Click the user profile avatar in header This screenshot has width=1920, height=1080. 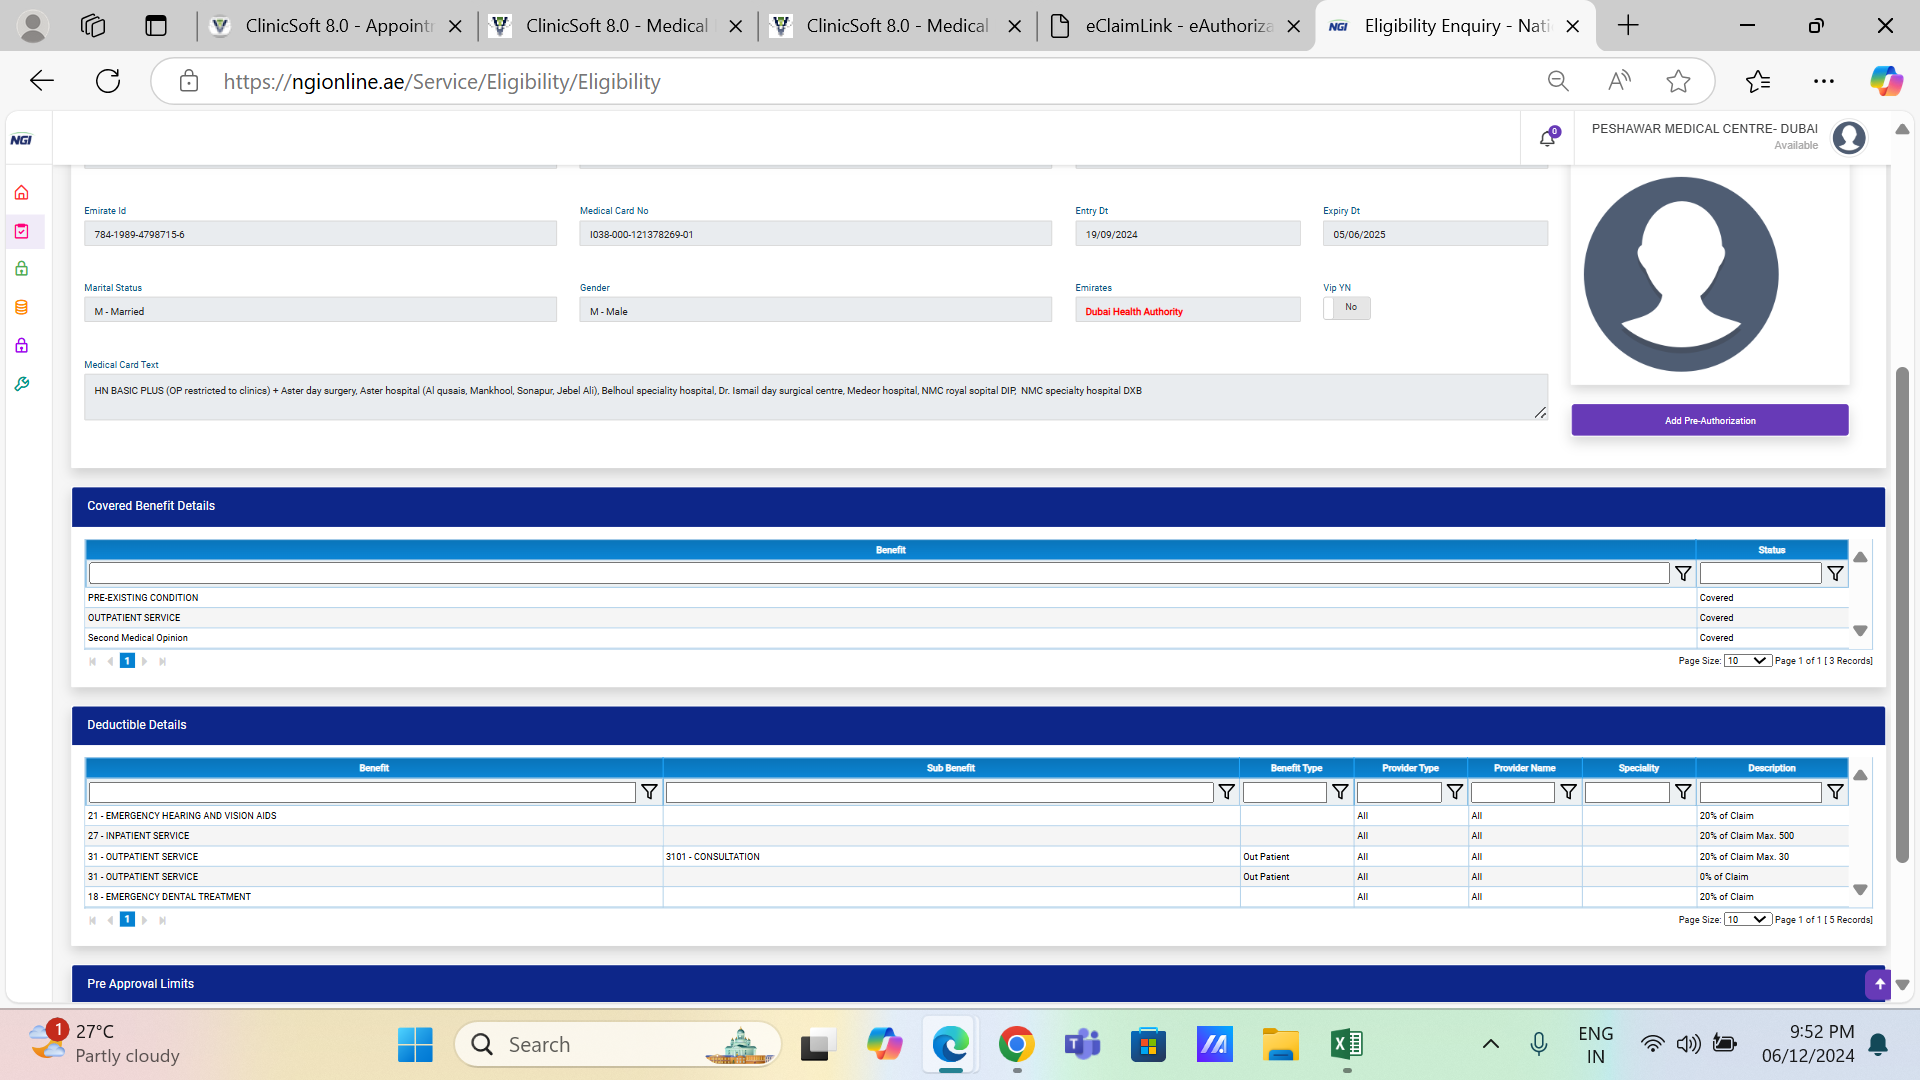pos(1849,137)
